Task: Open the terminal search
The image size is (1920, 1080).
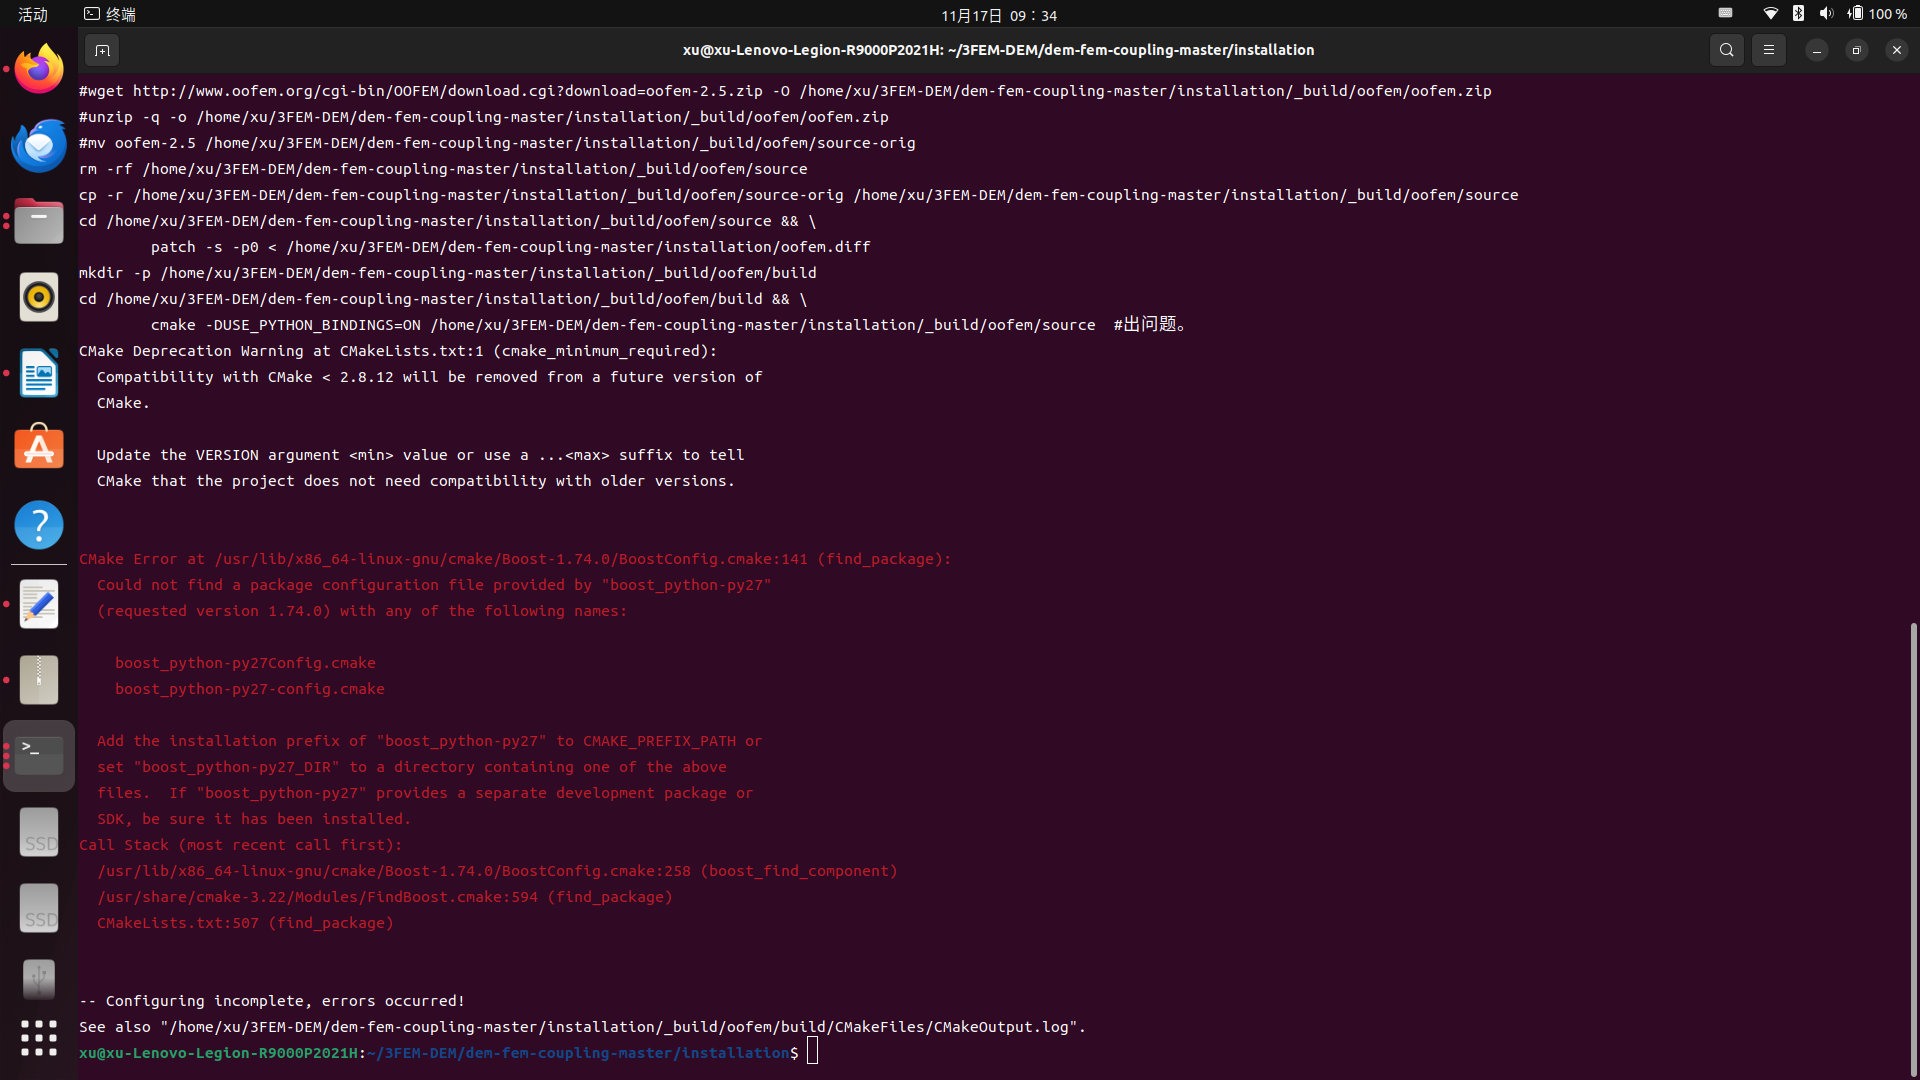Action: [x=1726, y=49]
